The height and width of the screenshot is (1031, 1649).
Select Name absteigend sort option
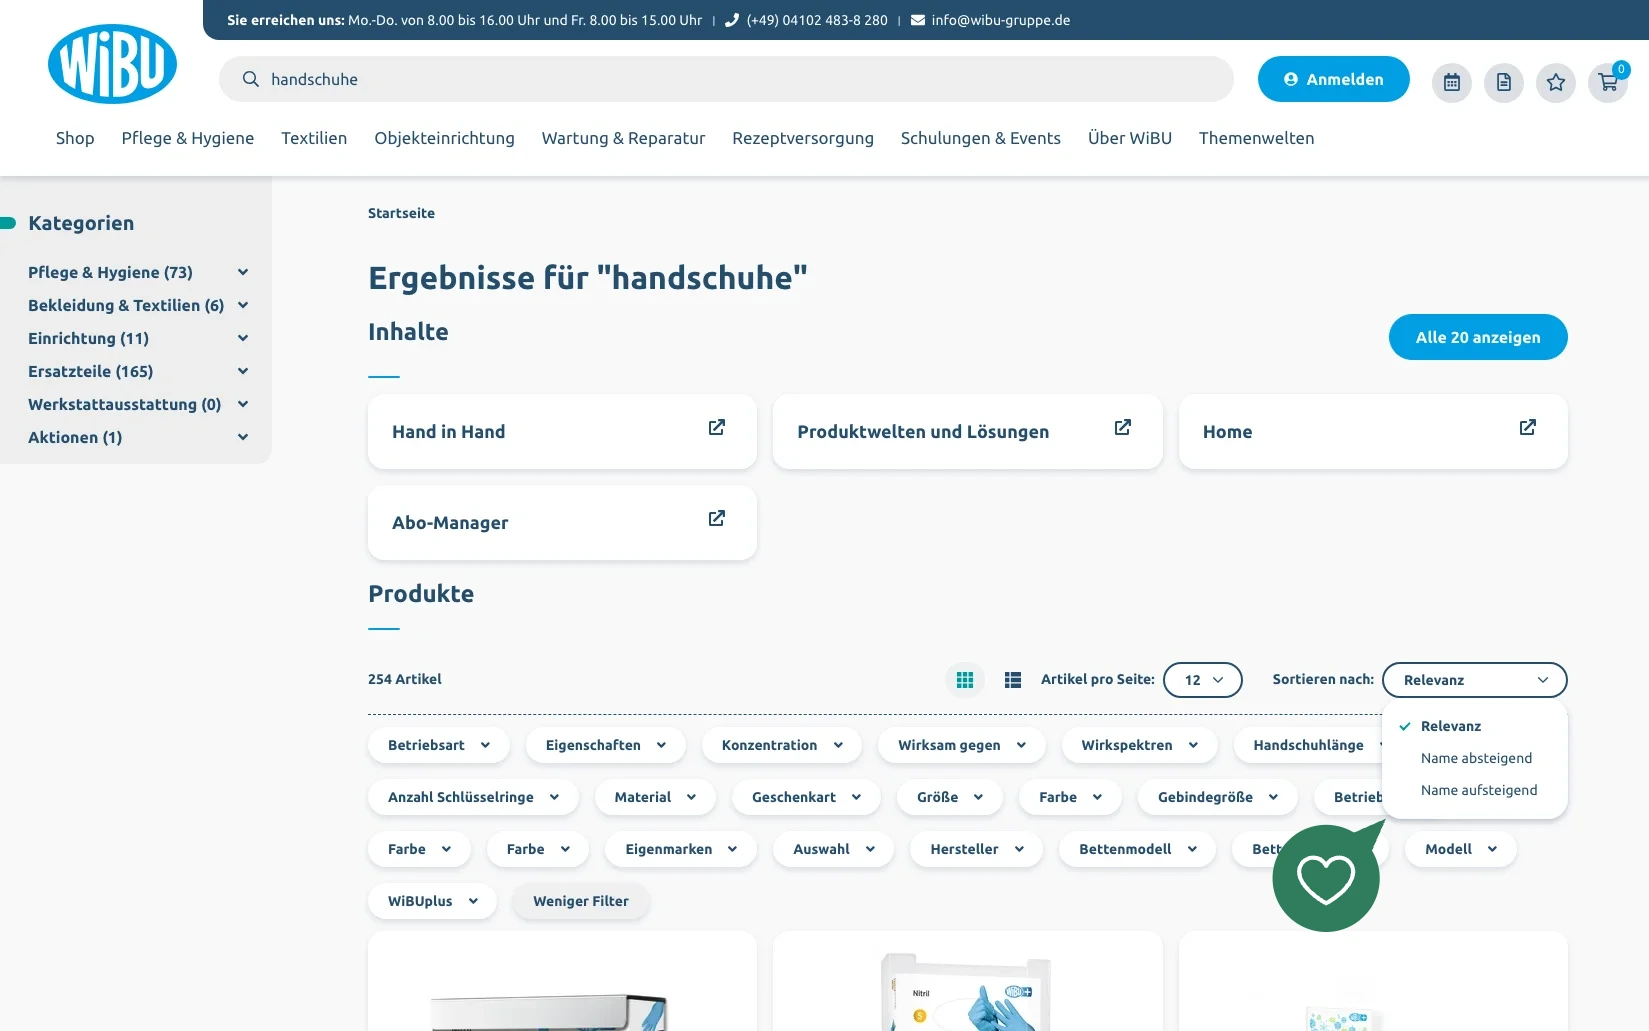(x=1476, y=758)
